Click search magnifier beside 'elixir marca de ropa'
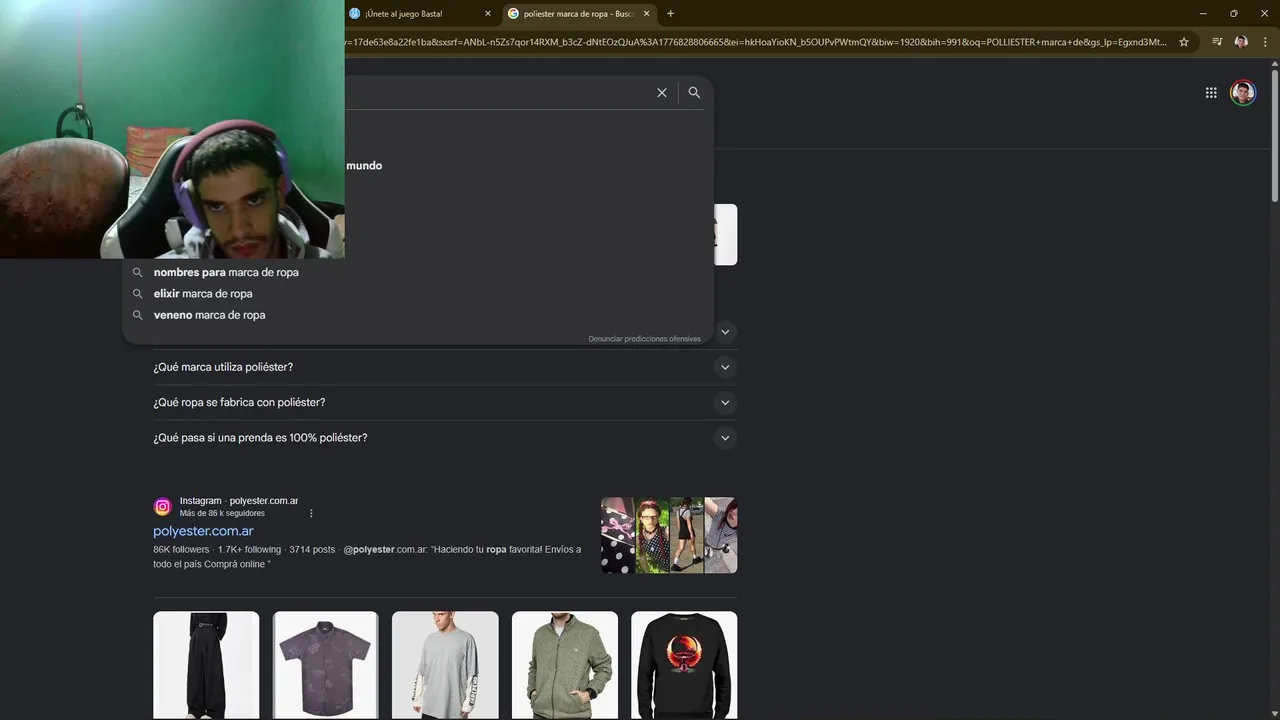The image size is (1280, 720). point(138,294)
